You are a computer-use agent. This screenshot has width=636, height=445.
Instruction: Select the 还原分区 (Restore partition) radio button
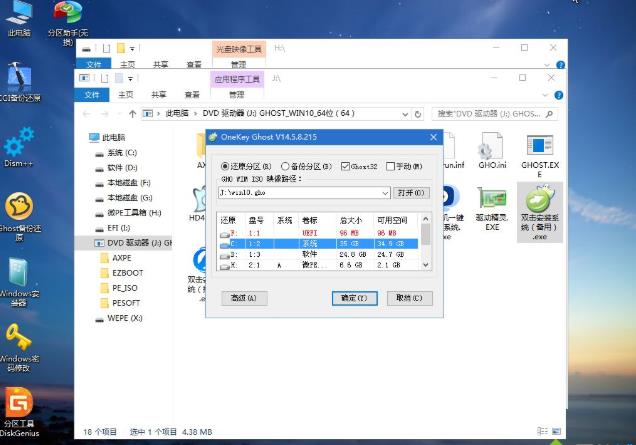coord(224,166)
